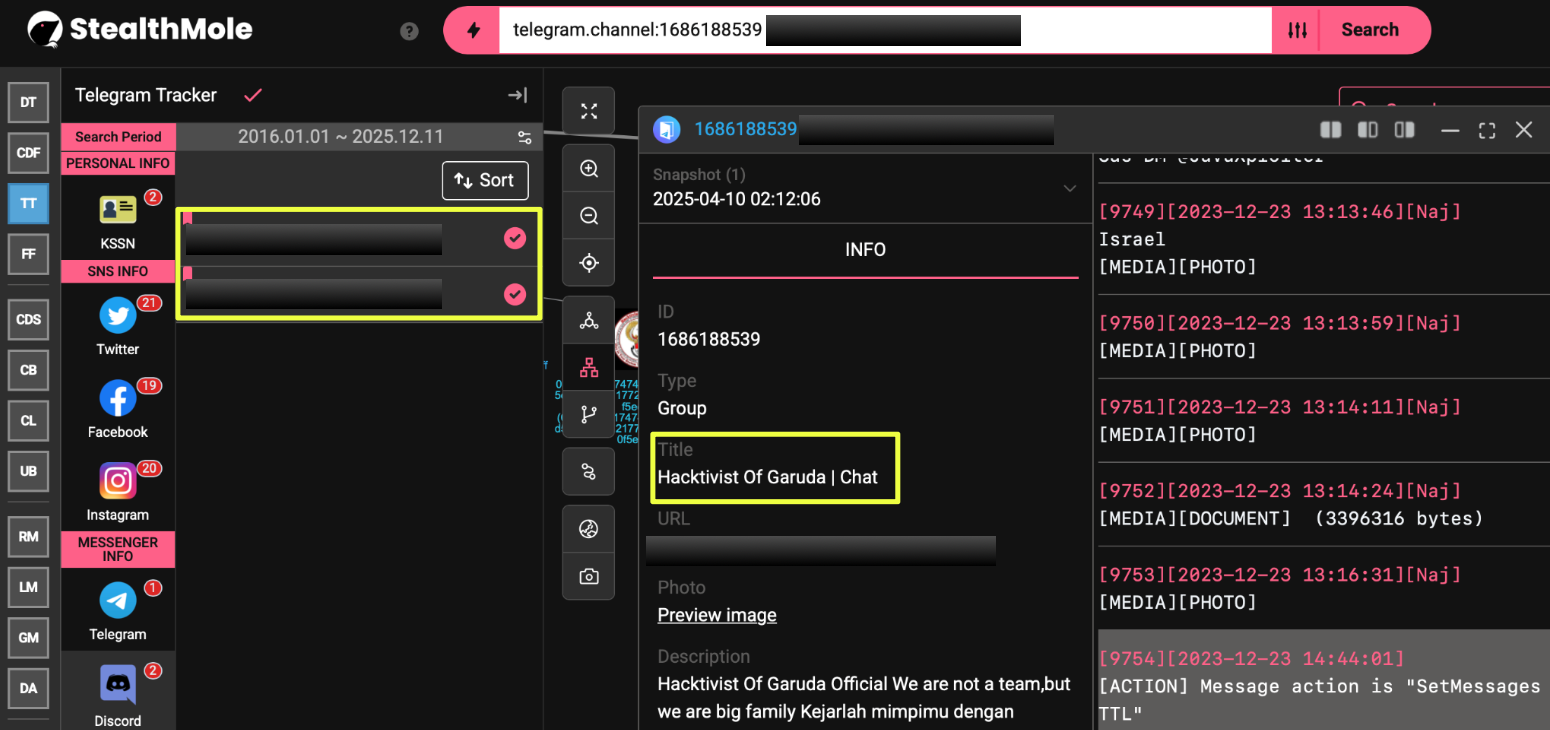The height and width of the screenshot is (730, 1550).
Task: Click the help question mark icon
Action: tap(409, 31)
